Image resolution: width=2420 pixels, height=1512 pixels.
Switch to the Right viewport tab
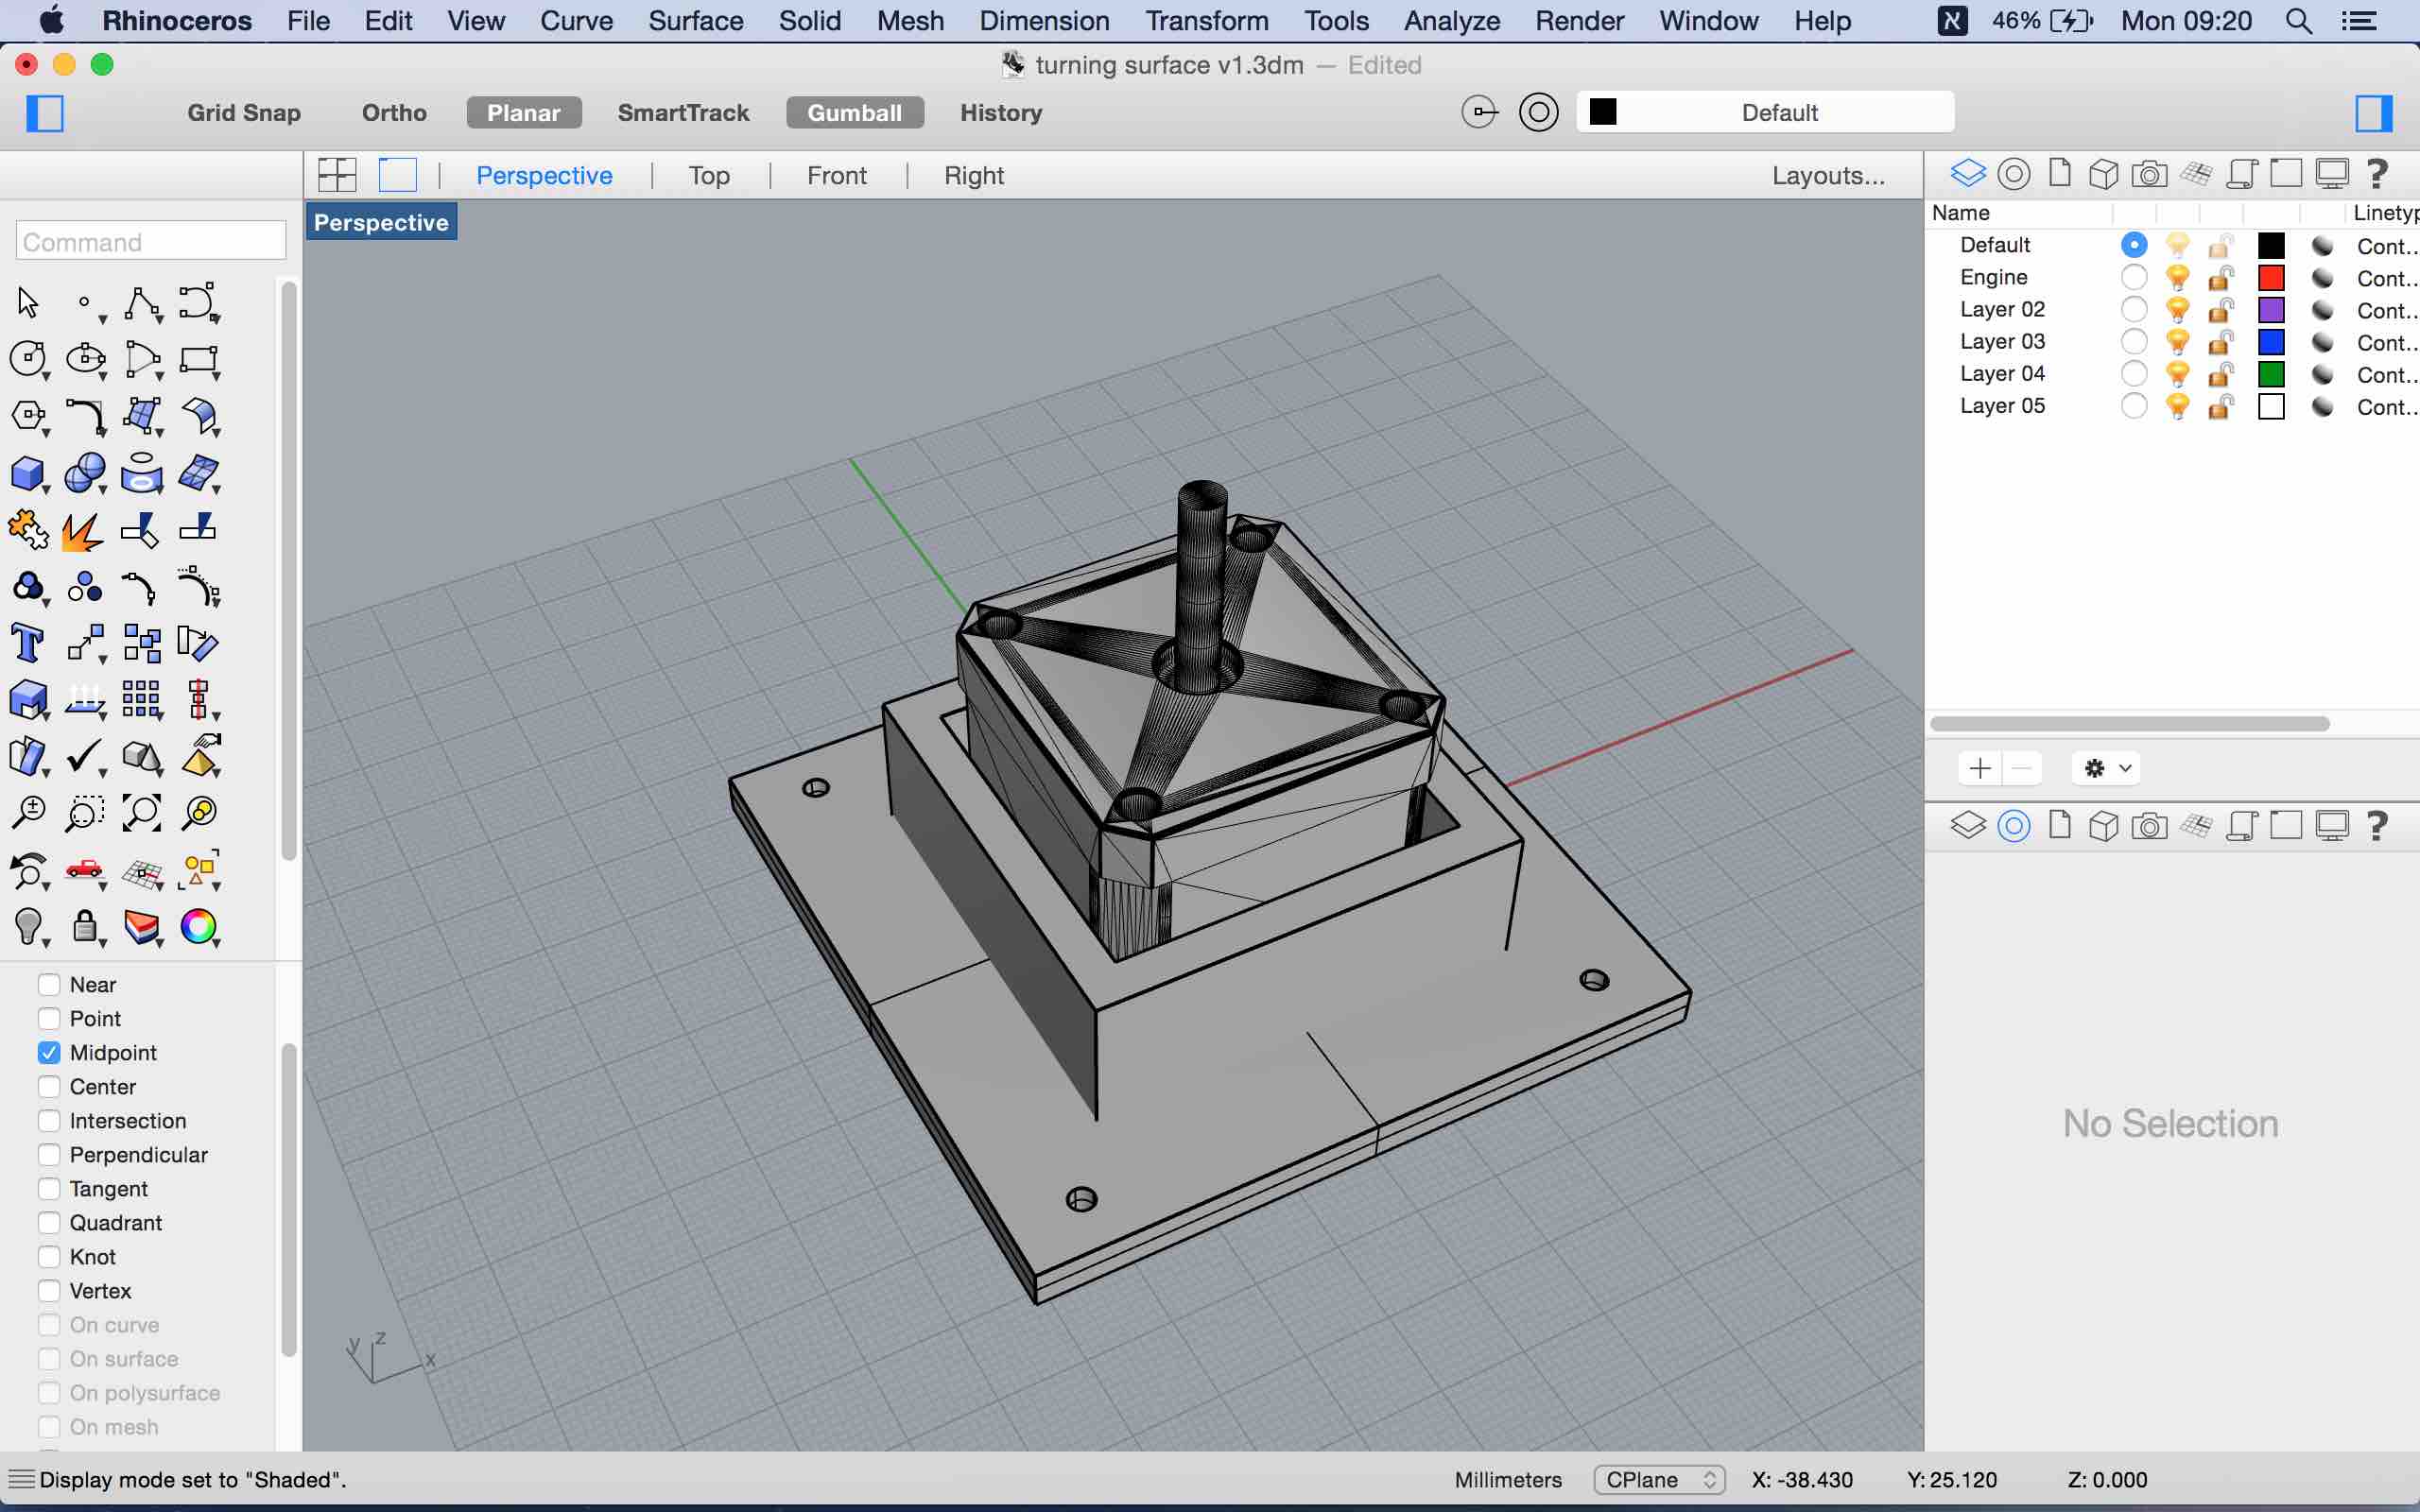[x=974, y=175]
